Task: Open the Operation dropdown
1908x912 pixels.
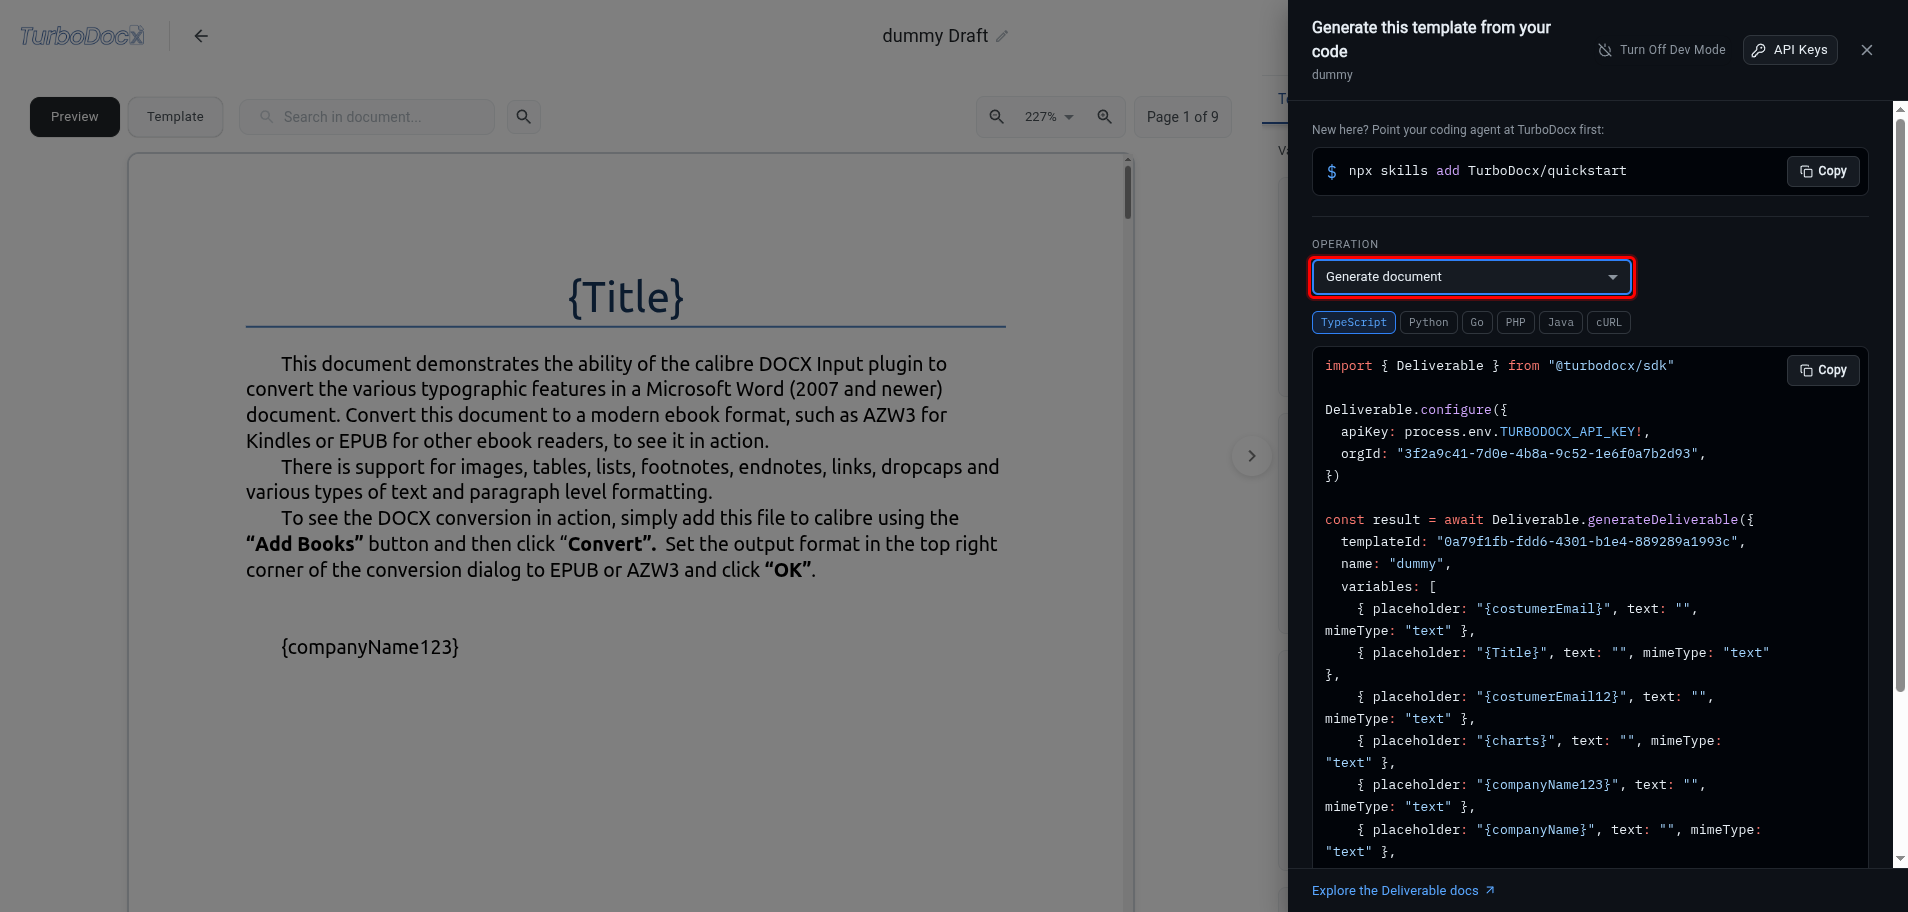Action: tap(1472, 277)
